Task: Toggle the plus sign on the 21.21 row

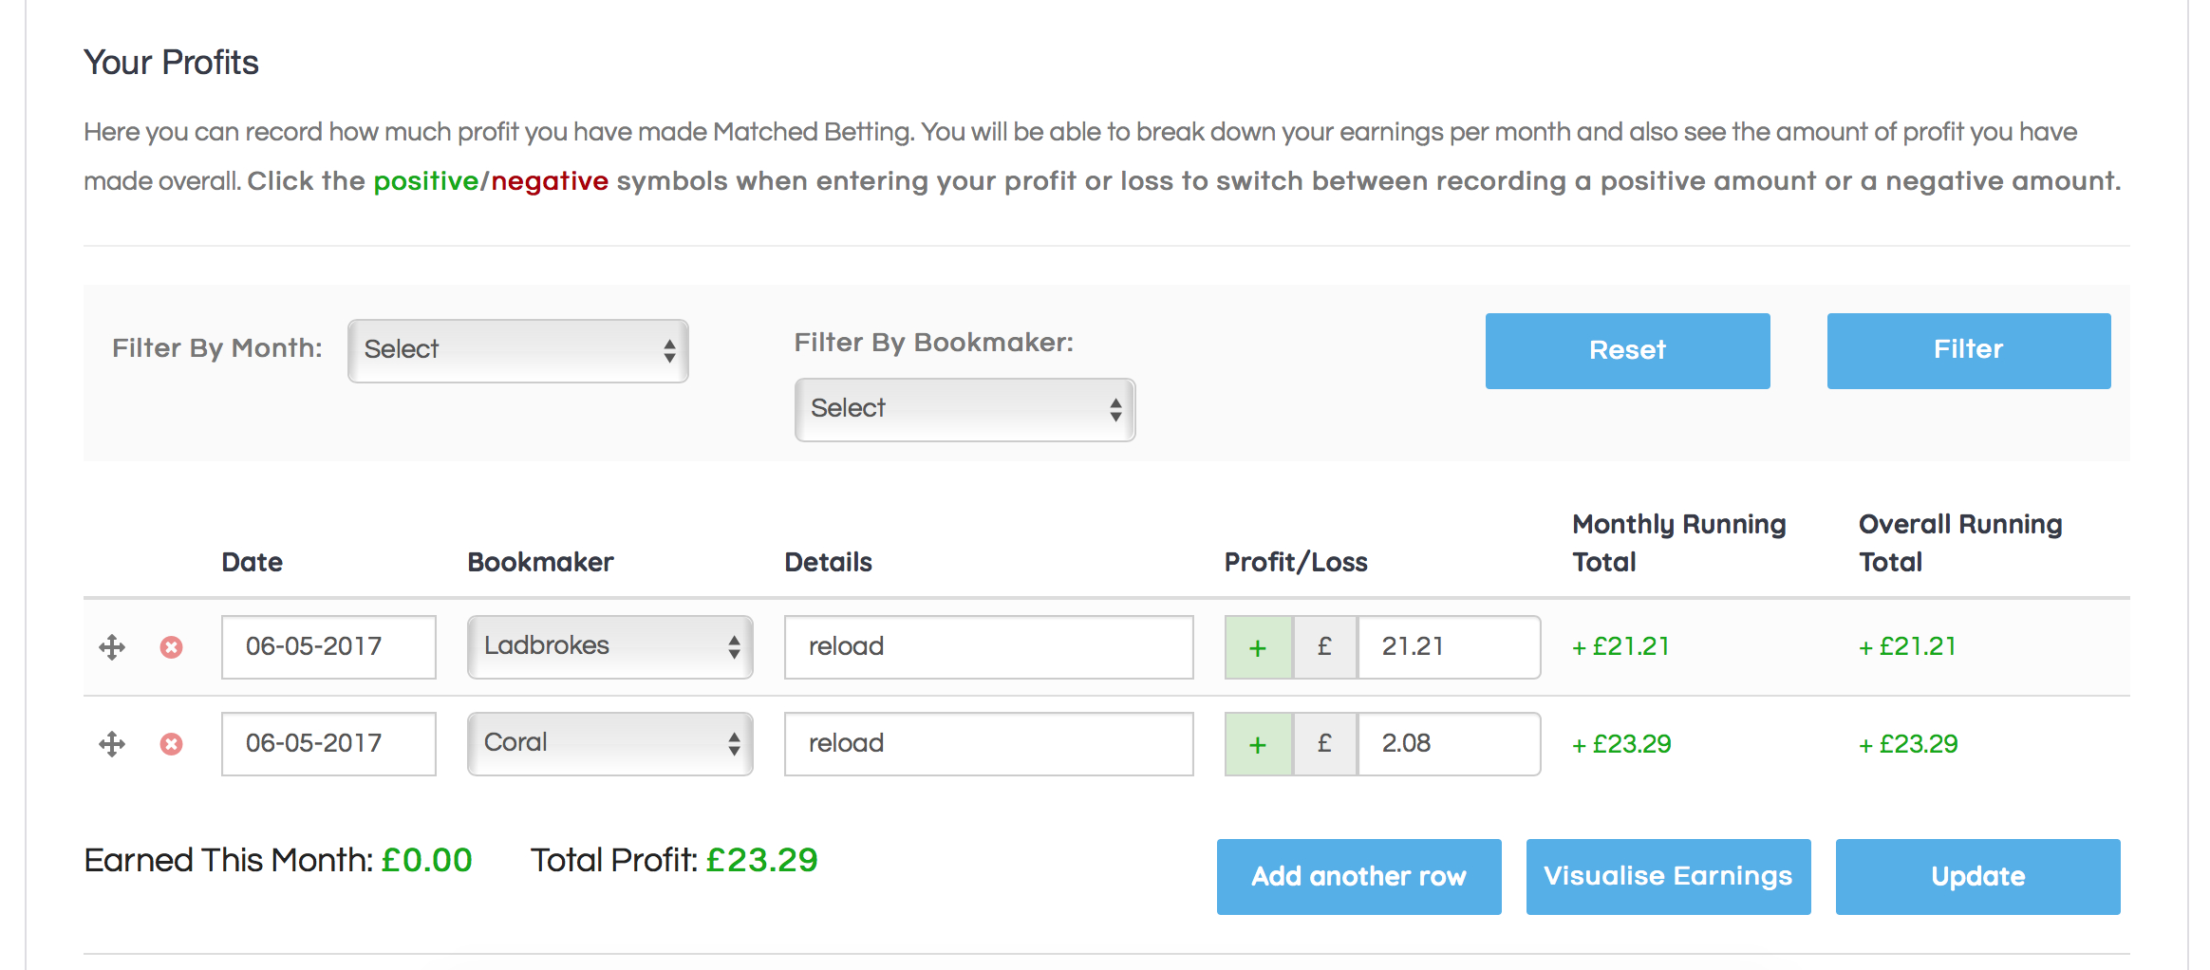Action: pos(1258,647)
